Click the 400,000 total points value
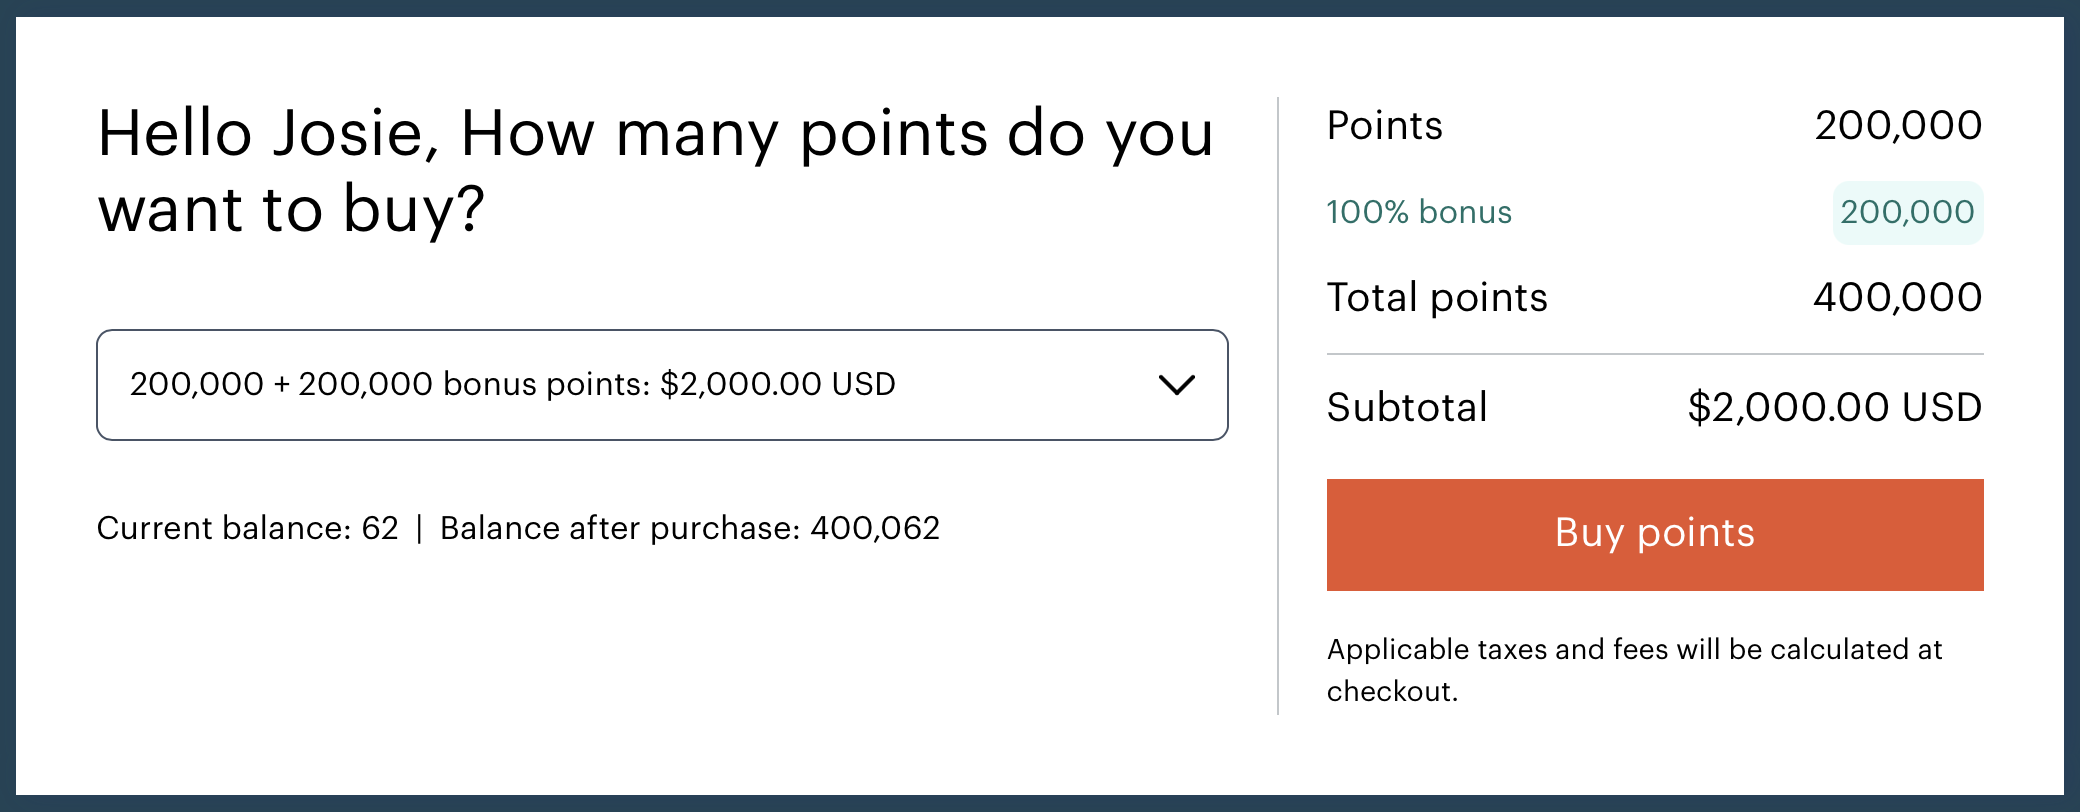Image resolution: width=2080 pixels, height=812 pixels. [x=1898, y=297]
